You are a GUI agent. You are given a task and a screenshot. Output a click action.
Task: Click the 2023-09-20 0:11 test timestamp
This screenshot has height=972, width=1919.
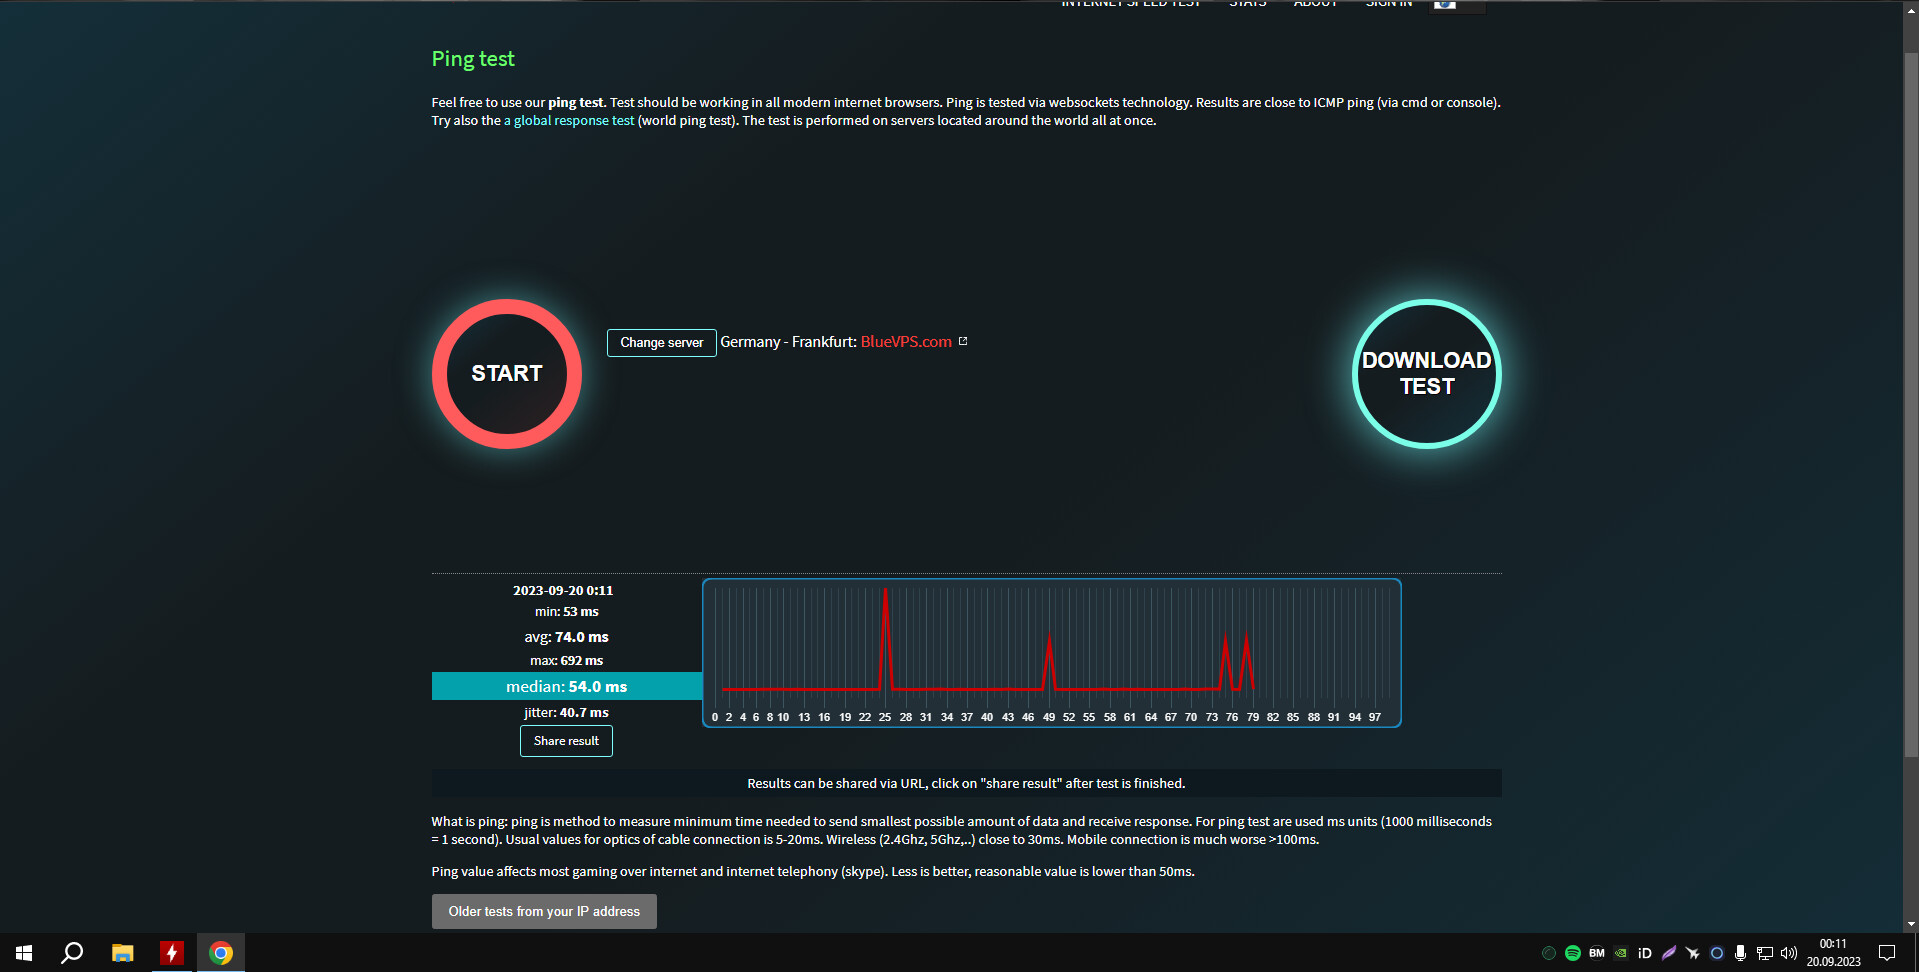(x=563, y=591)
